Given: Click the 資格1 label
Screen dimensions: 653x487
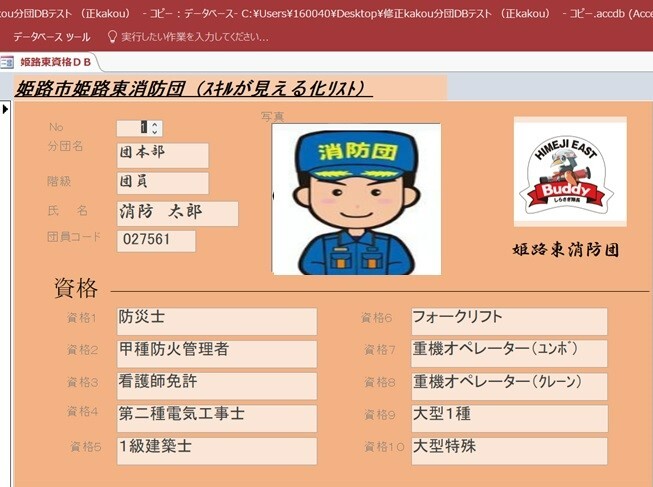Looking at the screenshot, I should pyautogui.click(x=82, y=318).
